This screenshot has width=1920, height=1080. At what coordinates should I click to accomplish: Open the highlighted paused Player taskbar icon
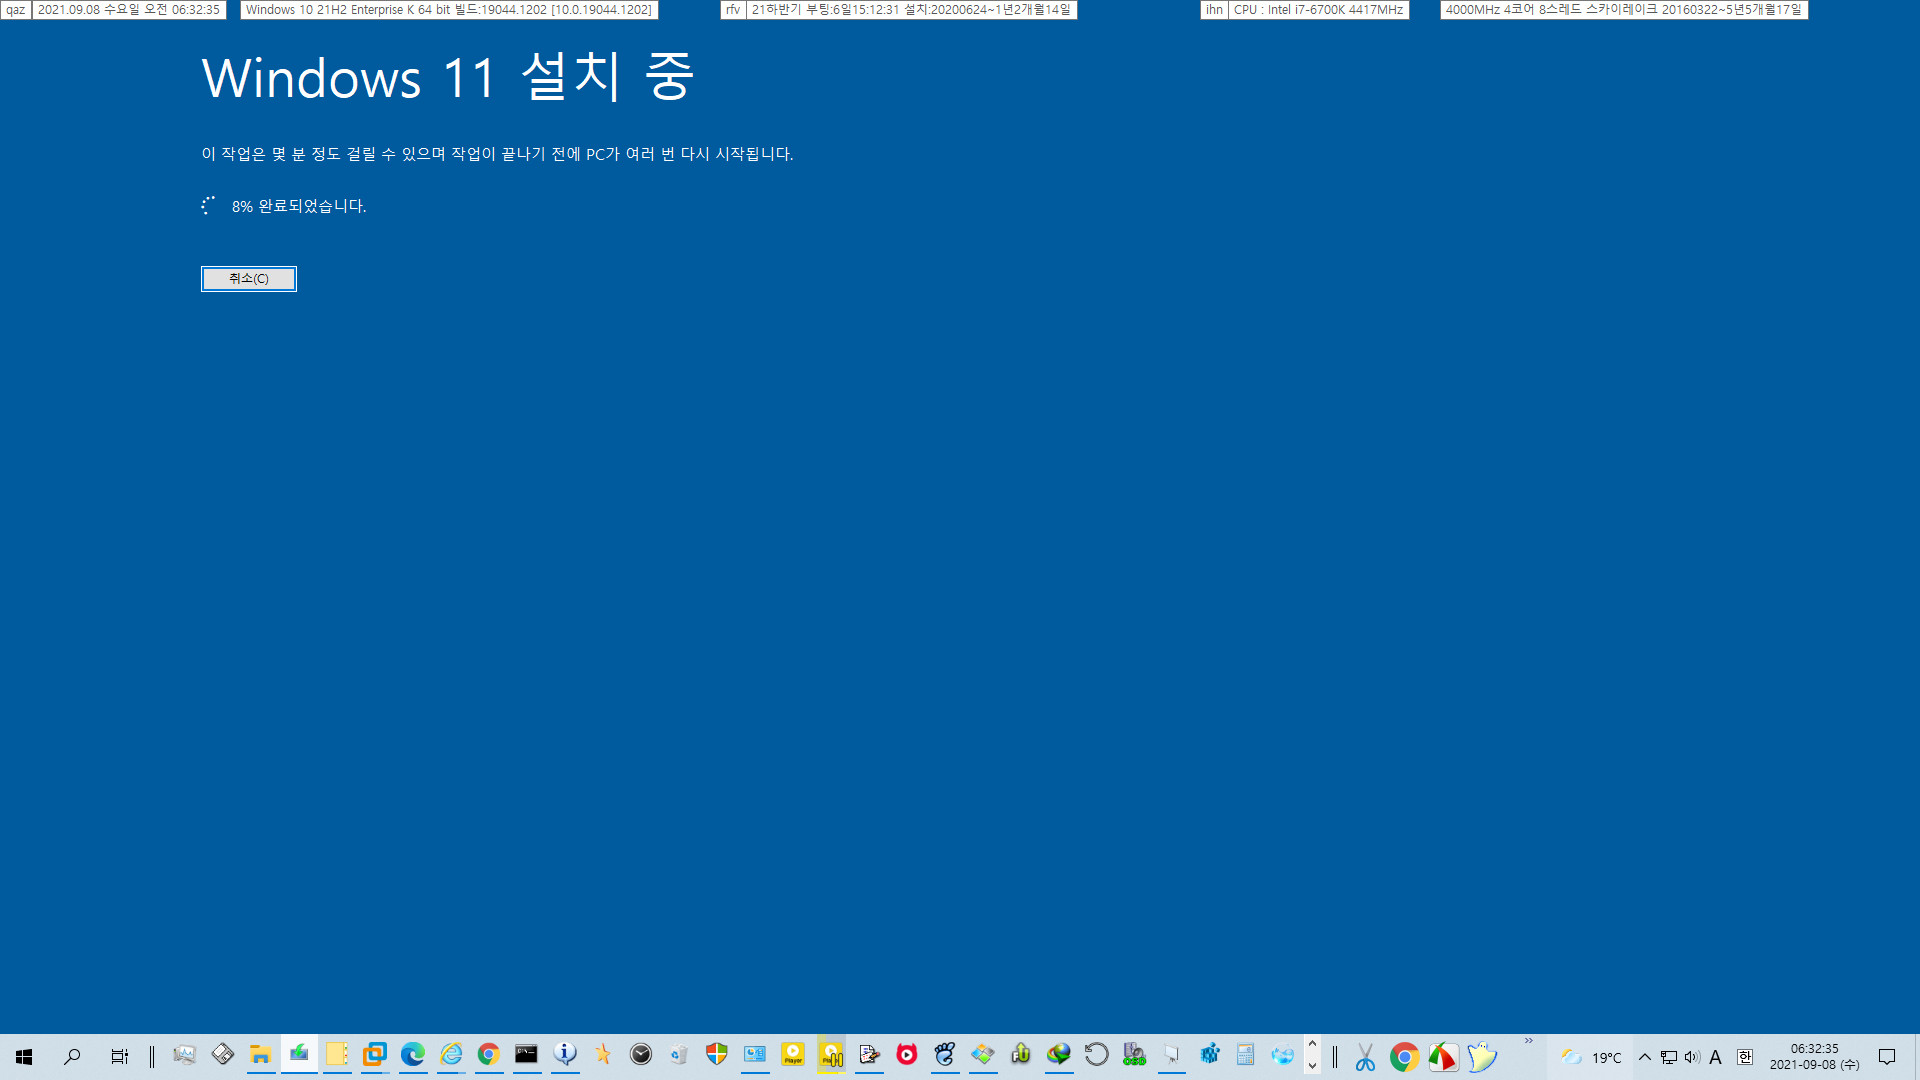[831, 1055]
